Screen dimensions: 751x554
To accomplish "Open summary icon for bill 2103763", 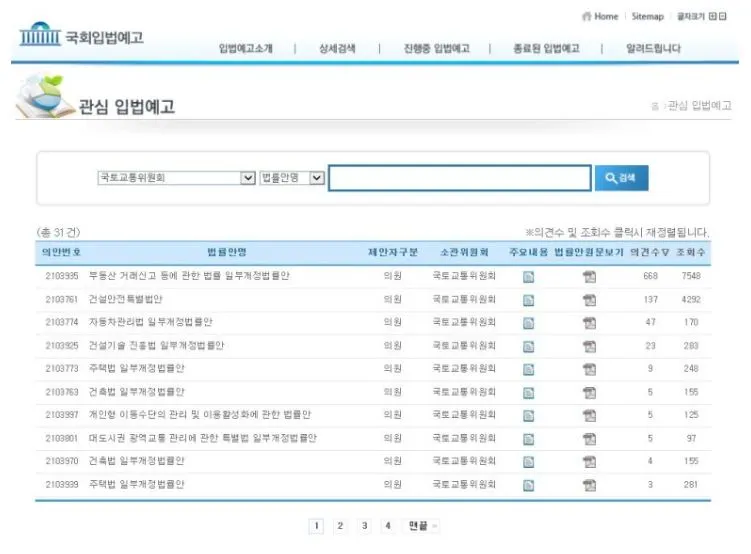I will click(x=528, y=393).
